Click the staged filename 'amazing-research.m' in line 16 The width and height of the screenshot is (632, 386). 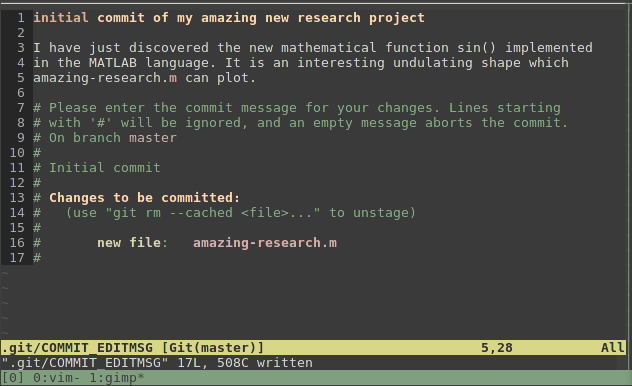click(265, 243)
